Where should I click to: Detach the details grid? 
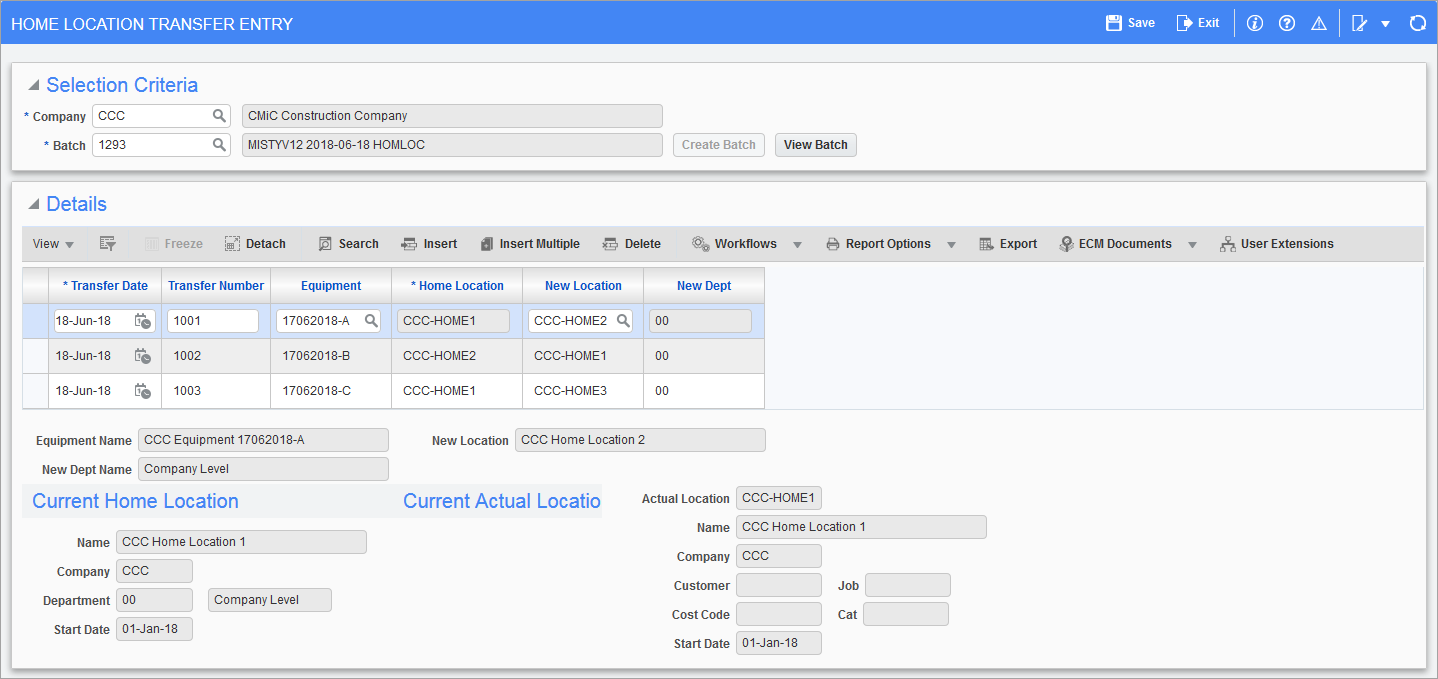(255, 243)
